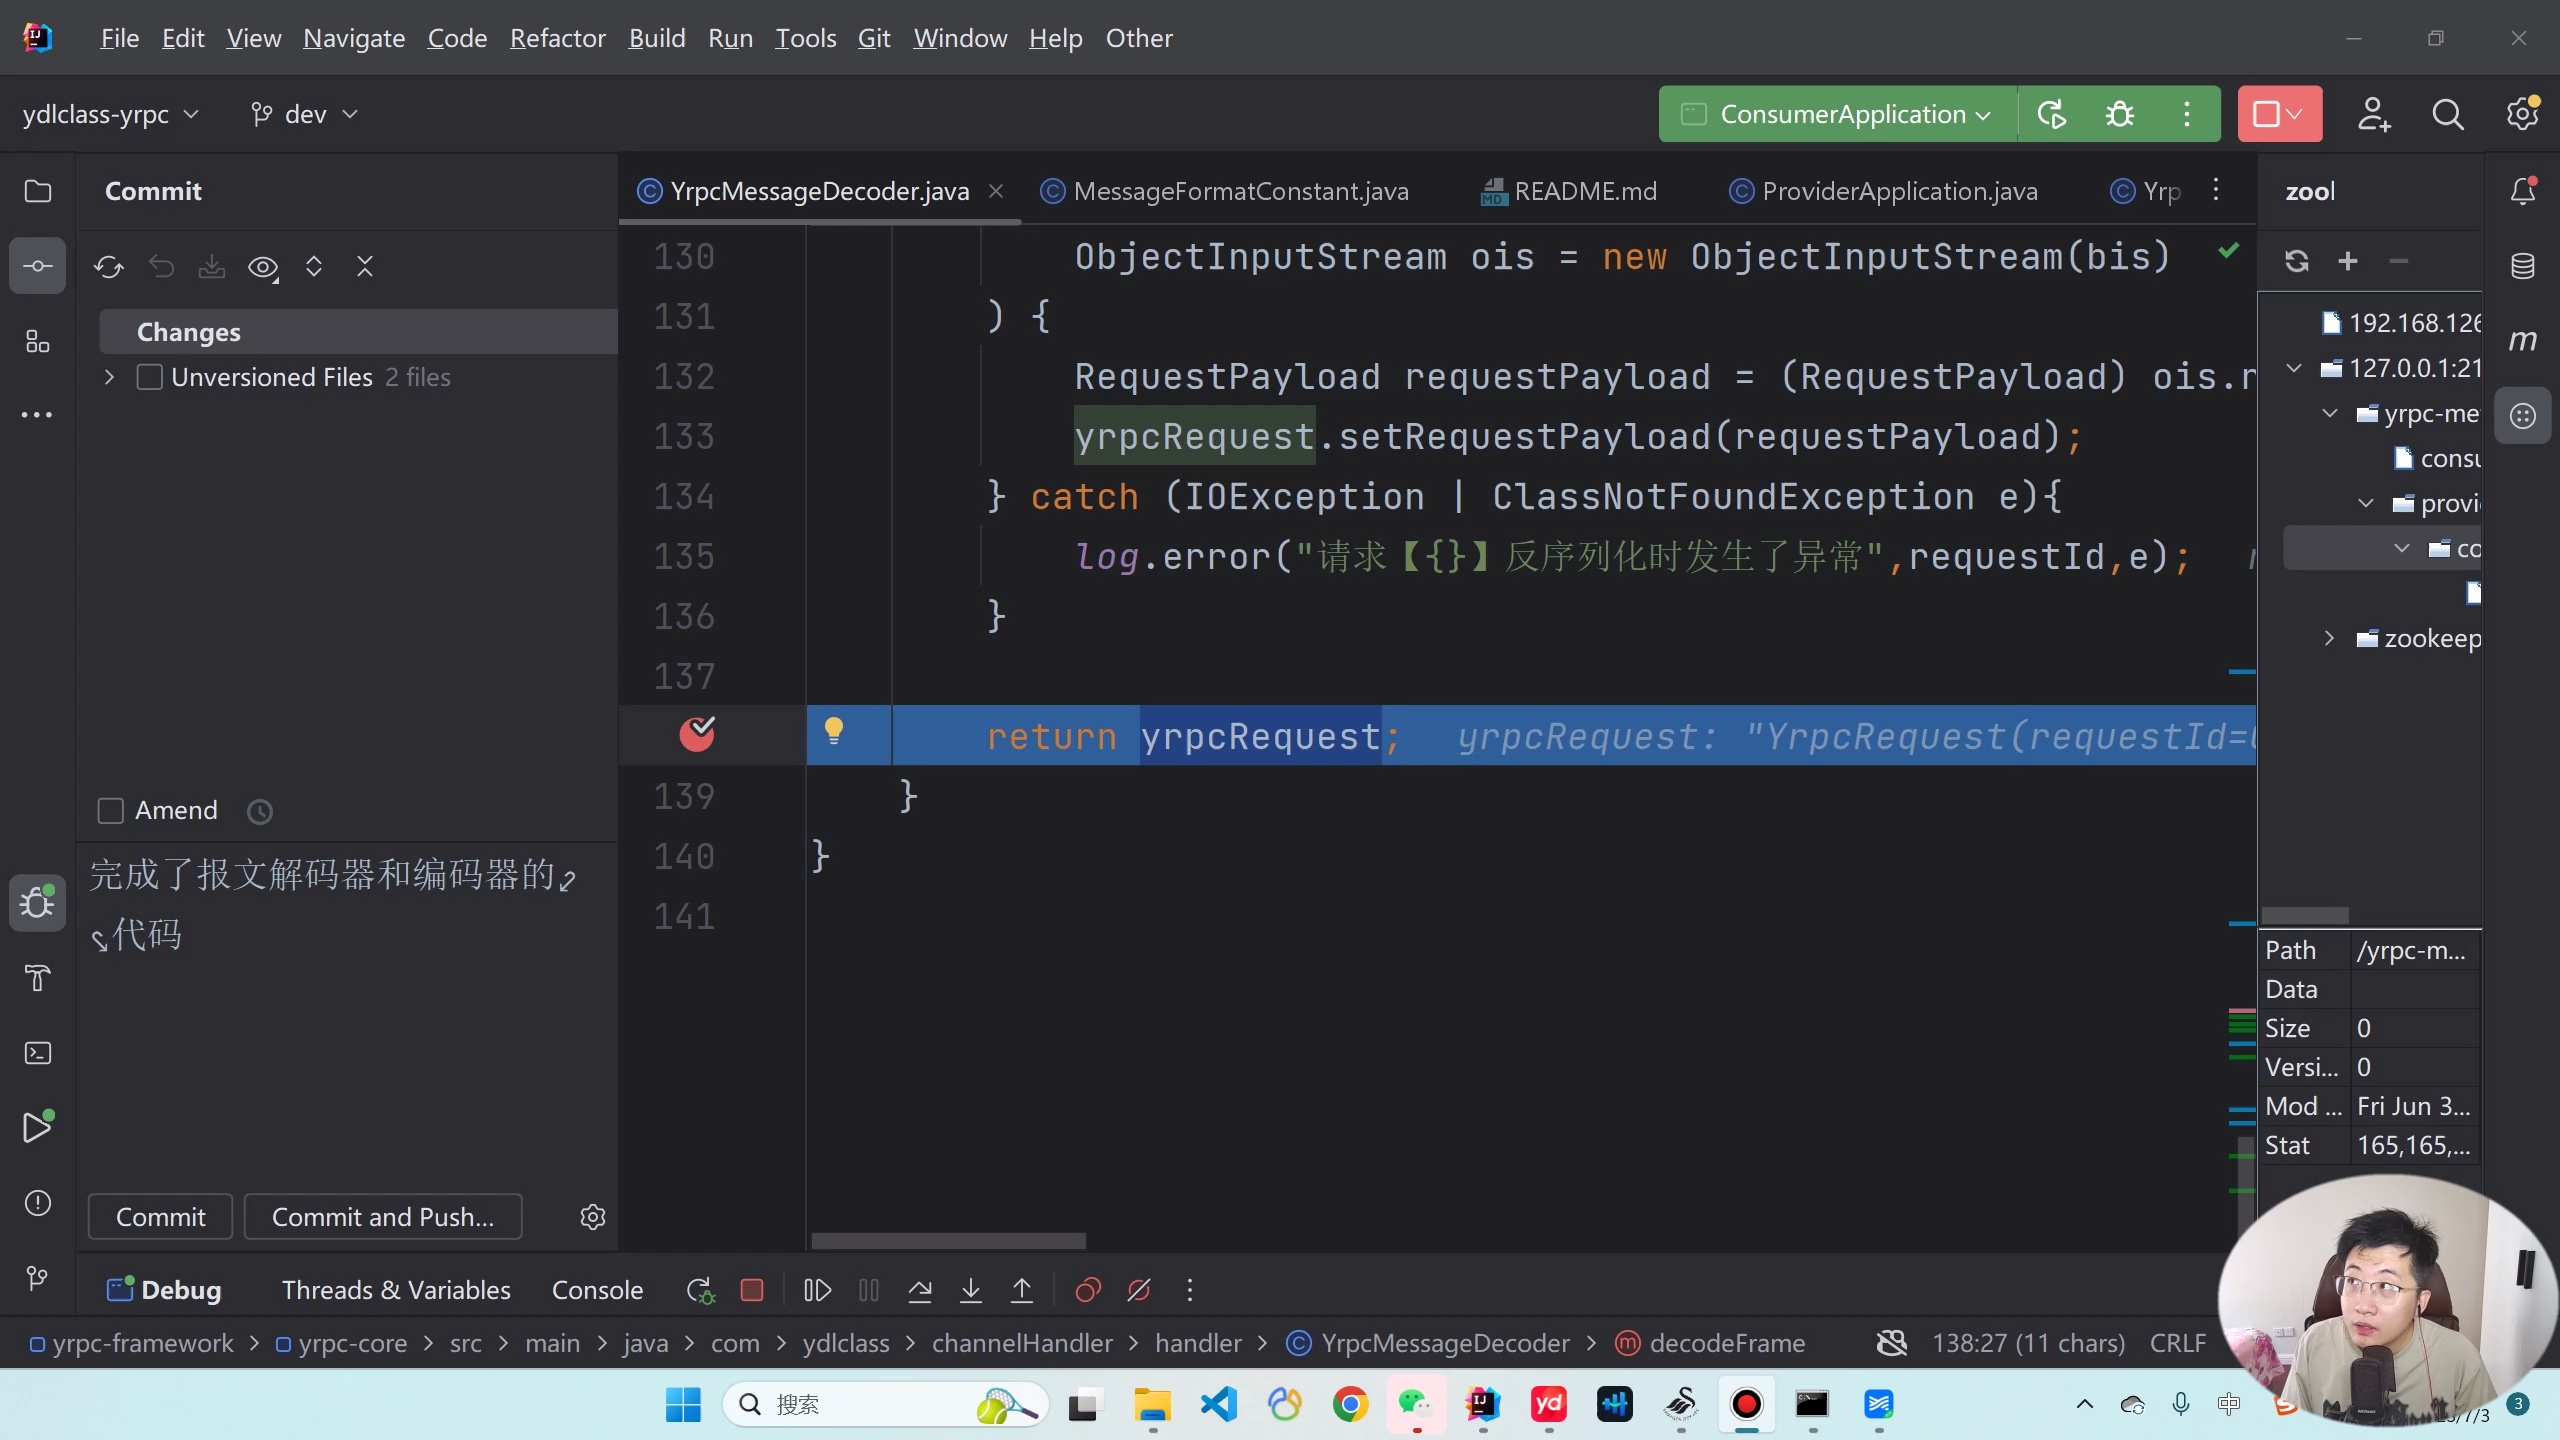Check the Unversioned Files checkbox
Image resolution: width=2560 pixels, height=1440 pixels.
point(150,377)
